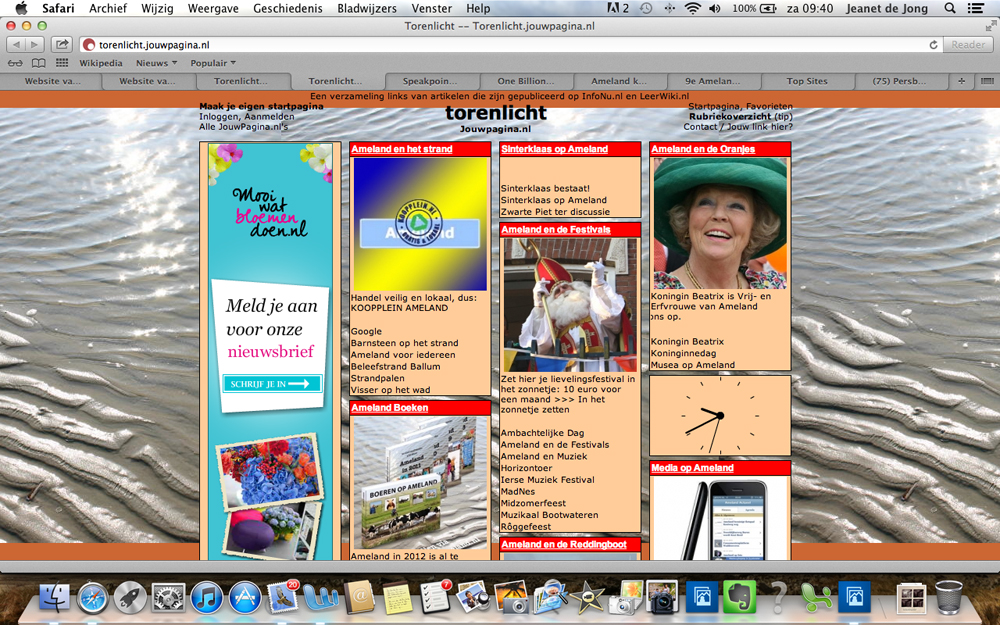This screenshot has width=1000, height=625.
Task: Open Reading List glasses icon
Action: [15, 63]
